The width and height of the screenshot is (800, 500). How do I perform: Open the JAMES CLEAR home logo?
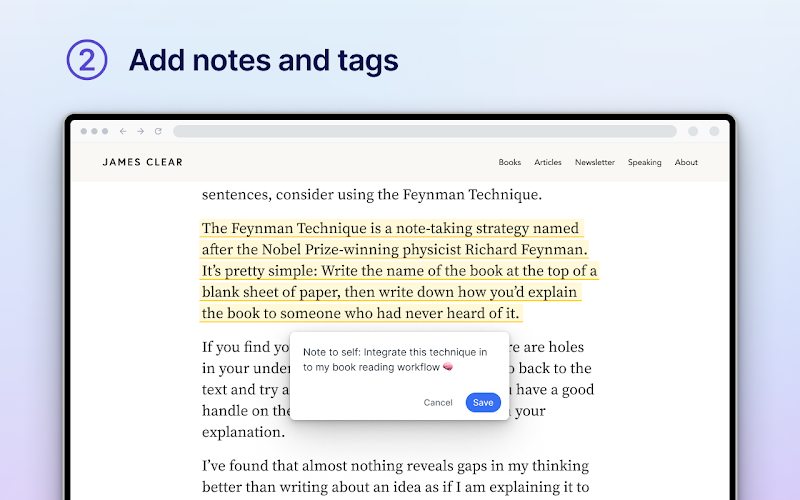point(142,162)
